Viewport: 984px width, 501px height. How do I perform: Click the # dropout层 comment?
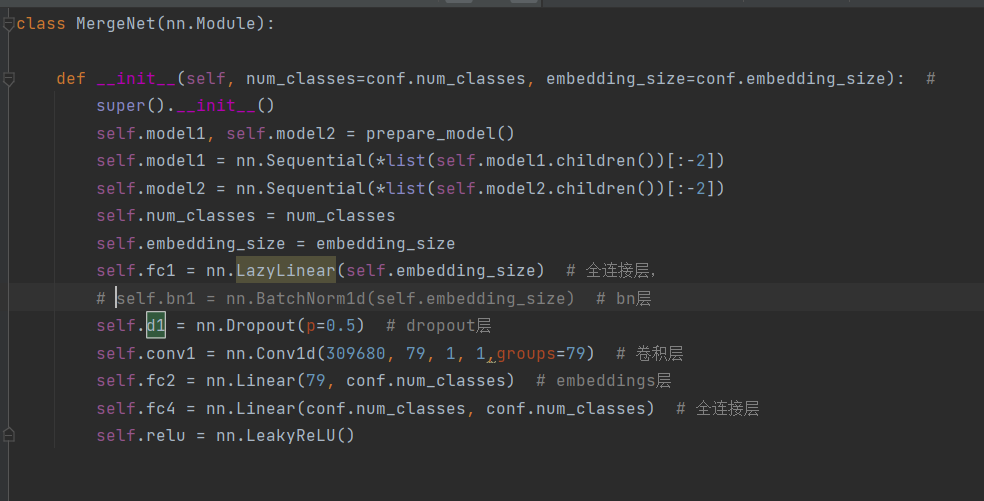439,325
